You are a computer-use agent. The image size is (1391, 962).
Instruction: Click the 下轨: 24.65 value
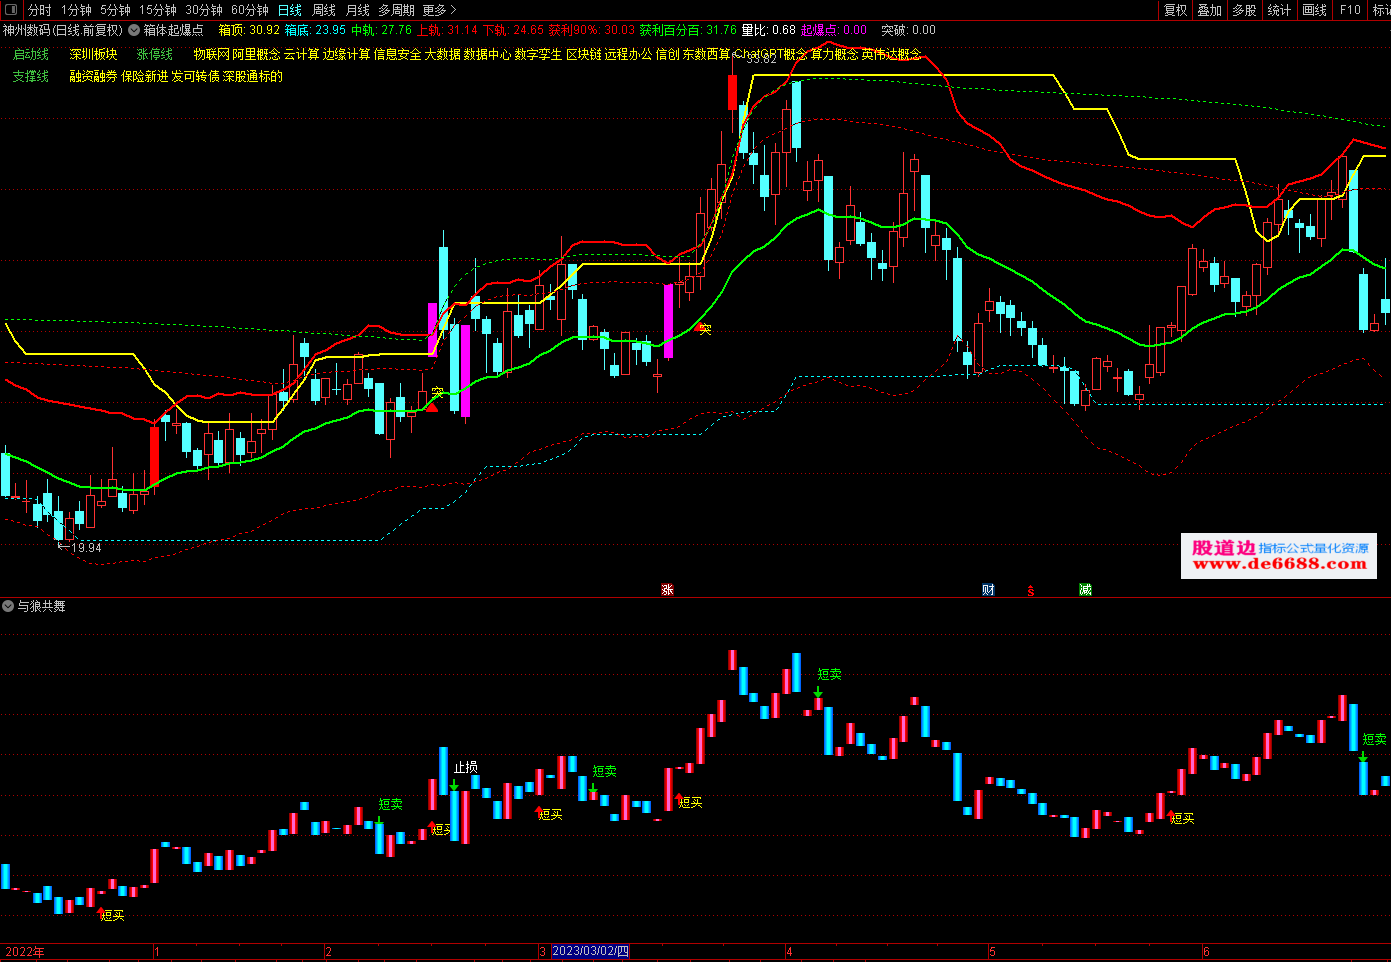point(514,30)
